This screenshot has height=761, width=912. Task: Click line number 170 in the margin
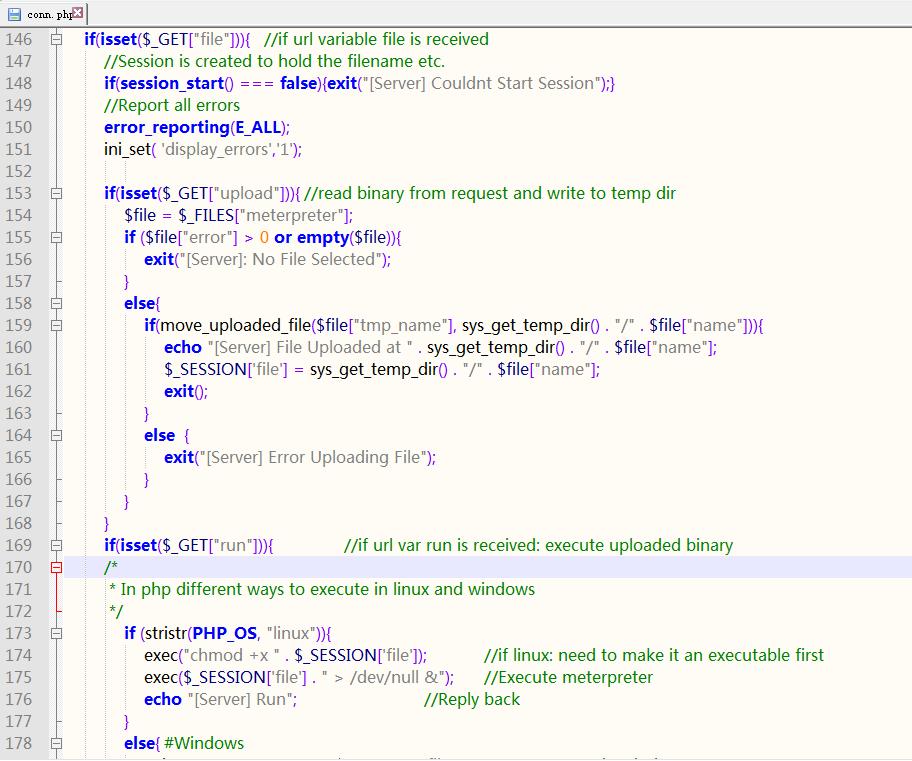[19, 568]
